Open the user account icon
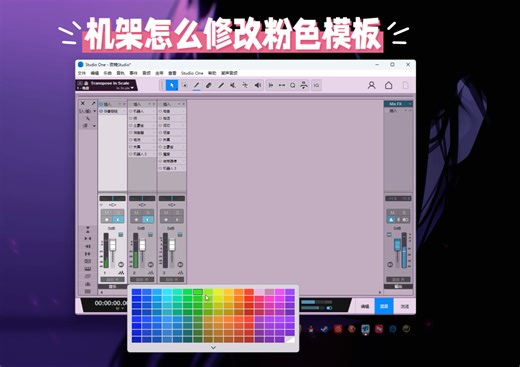Screen dimensions: 520x367 (x=372, y=85)
